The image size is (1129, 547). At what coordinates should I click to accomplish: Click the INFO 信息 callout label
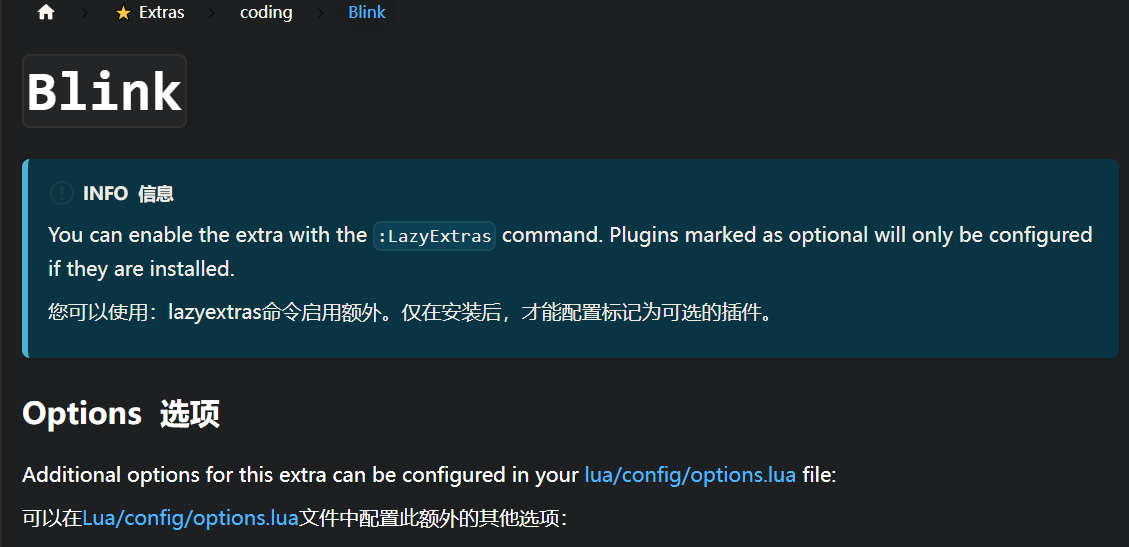129,193
